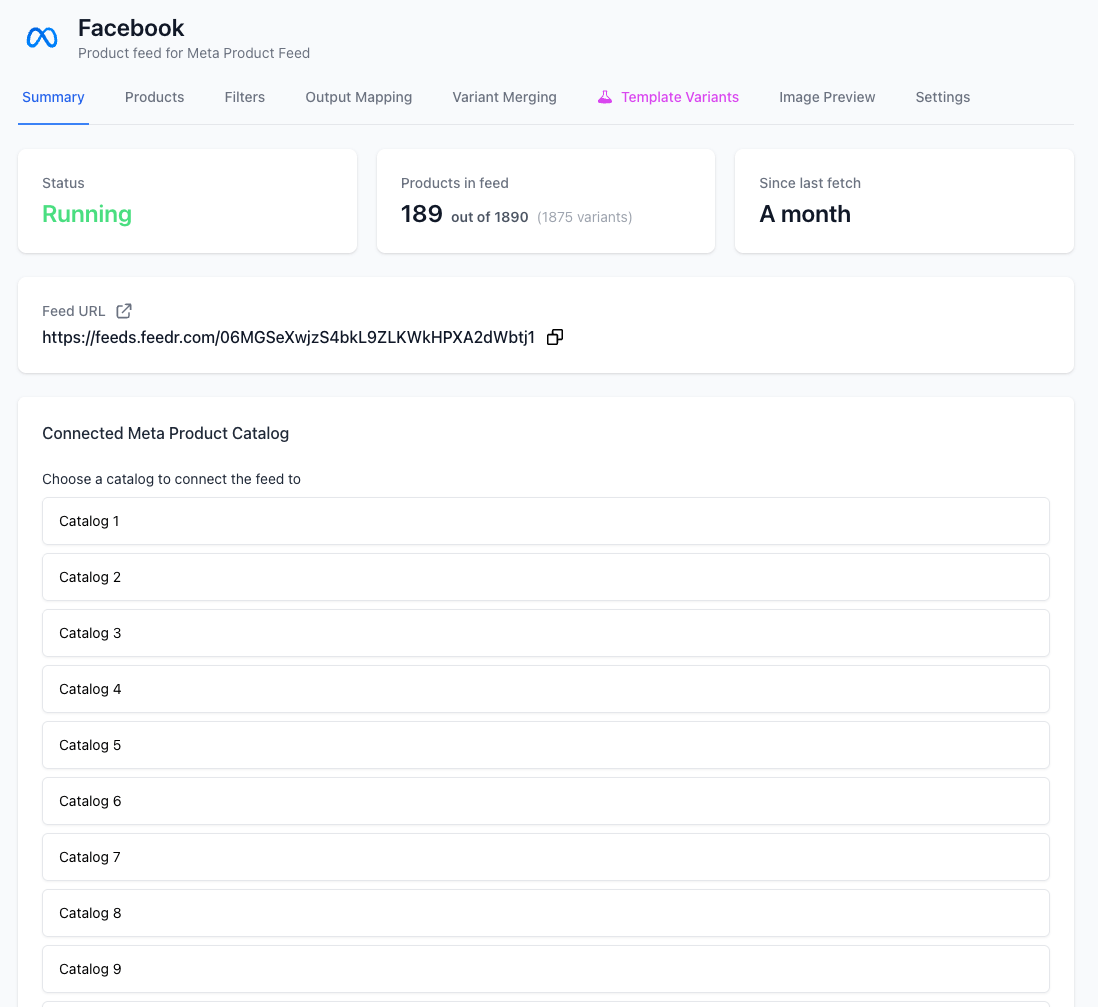Click 'Product feed for Meta Product Feed' subtitle
The height and width of the screenshot is (1007, 1098).
point(194,53)
